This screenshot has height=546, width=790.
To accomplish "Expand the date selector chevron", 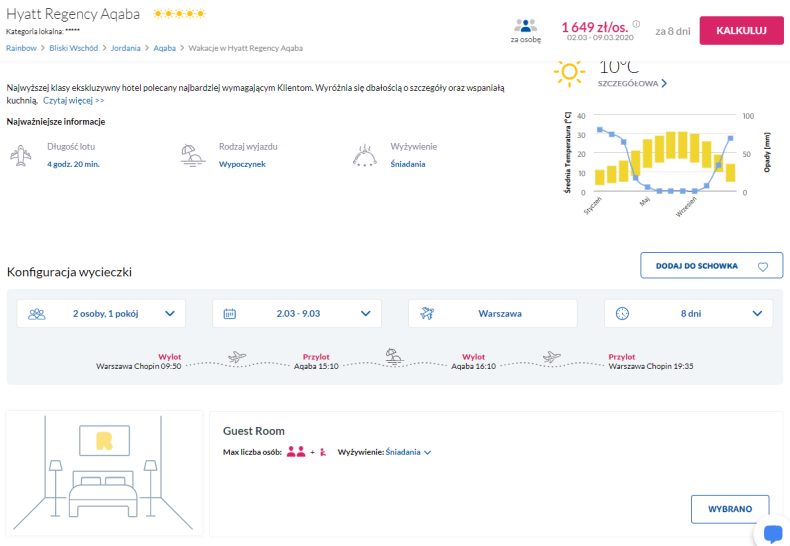I will coord(366,313).
